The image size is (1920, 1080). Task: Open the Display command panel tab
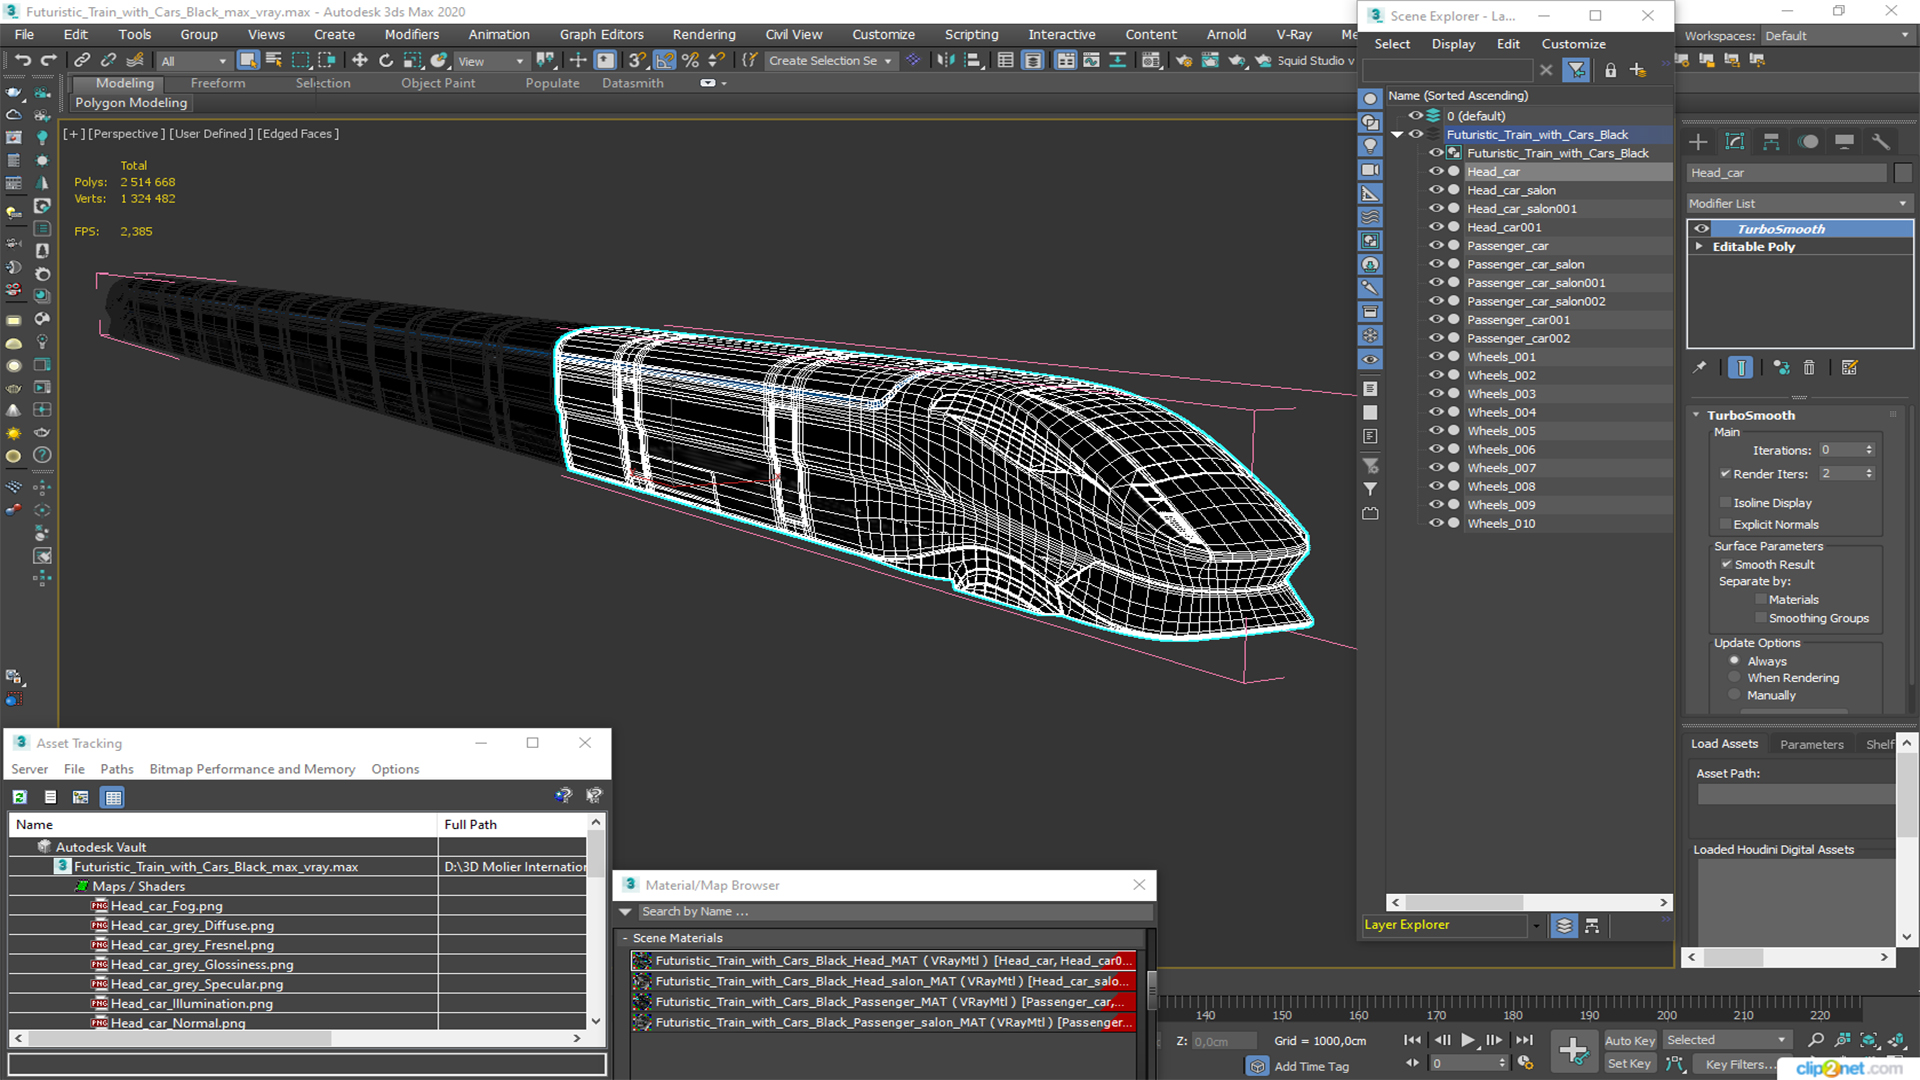point(1844,142)
